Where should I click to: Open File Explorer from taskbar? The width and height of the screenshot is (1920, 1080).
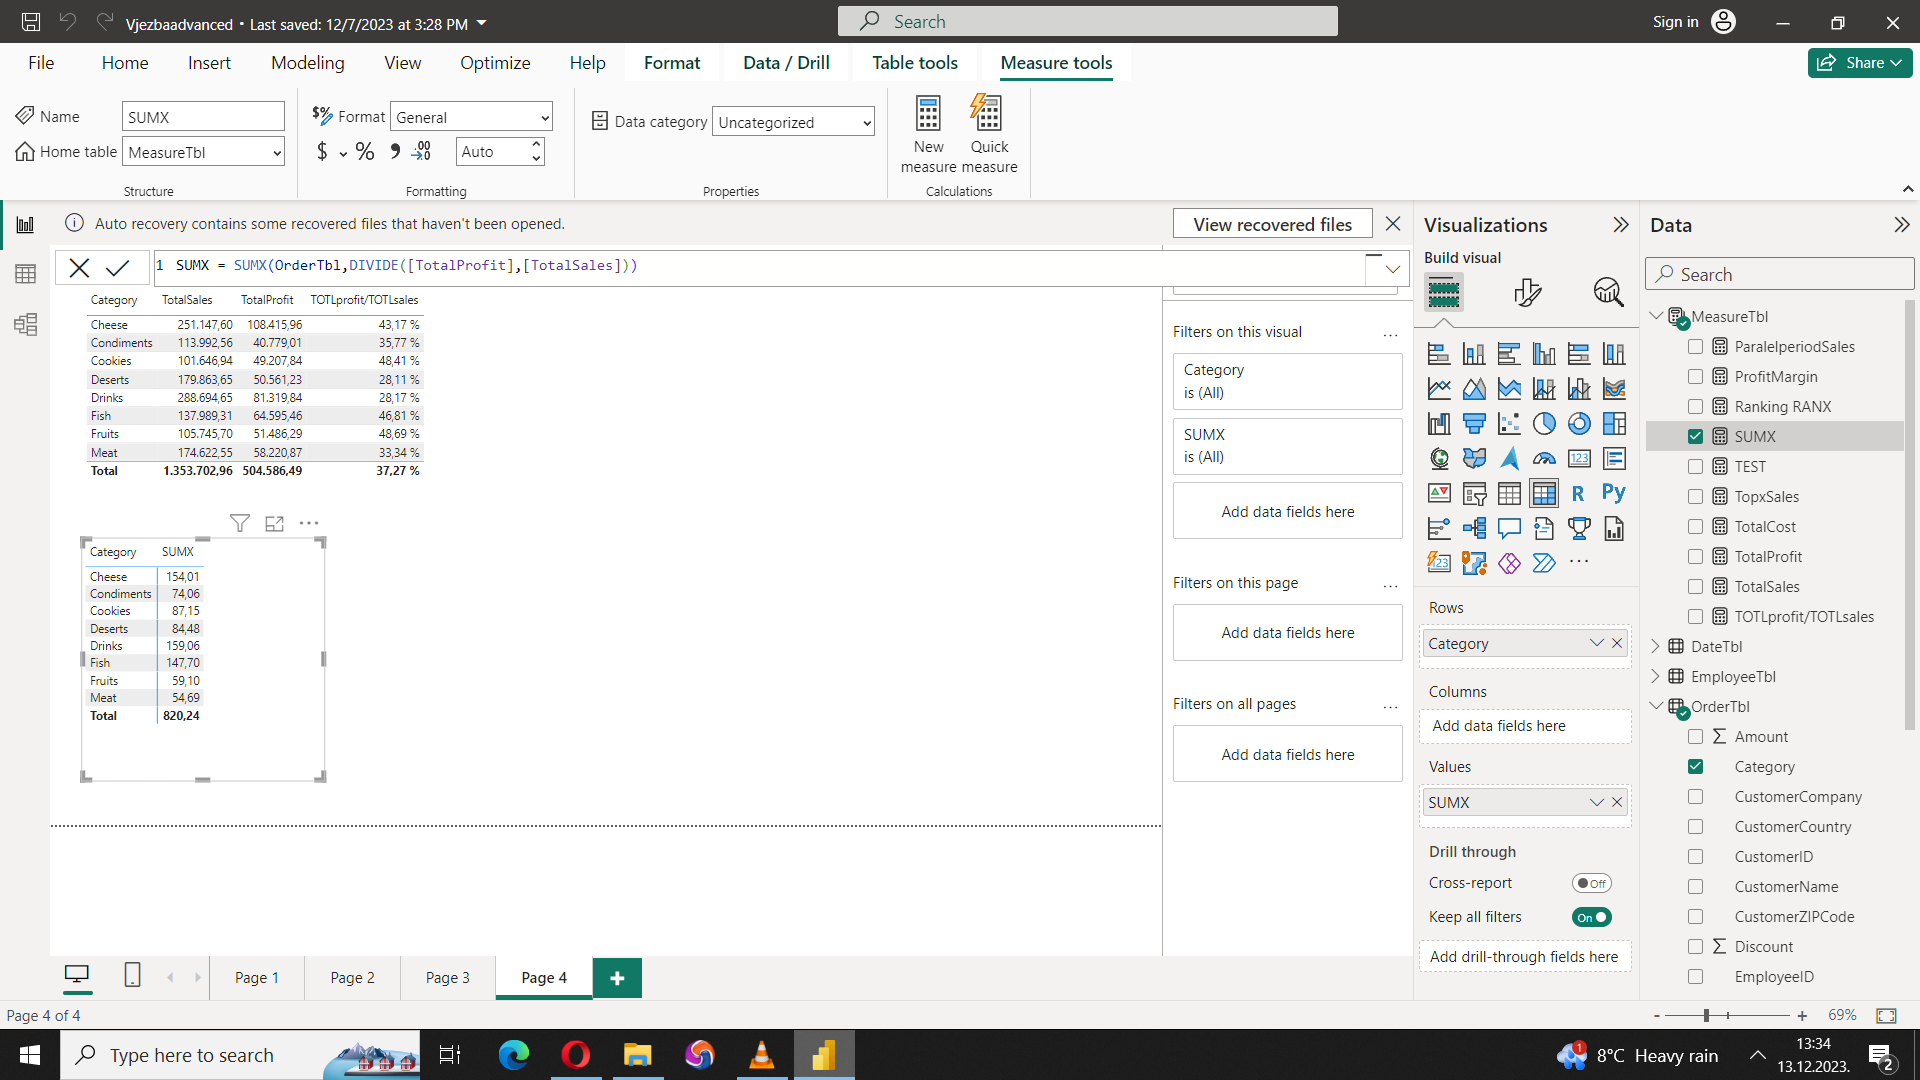click(637, 1055)
